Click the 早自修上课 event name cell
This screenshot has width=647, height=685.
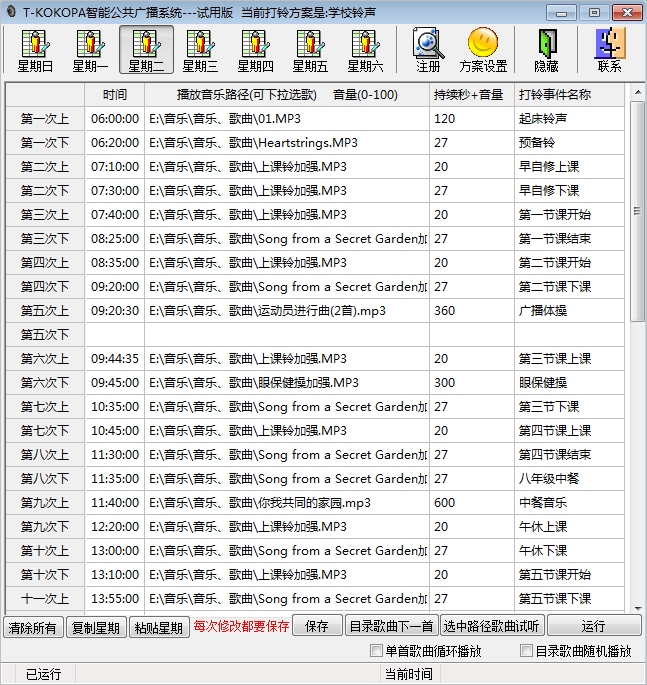pyautogui.click(x=569, y=167)
